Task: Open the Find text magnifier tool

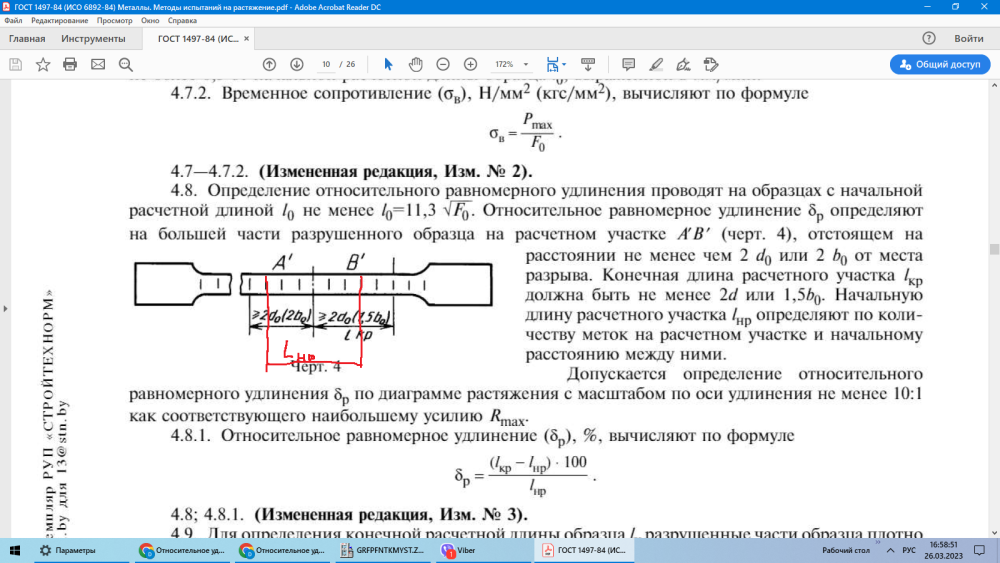Action: click(x=126, y=64)
